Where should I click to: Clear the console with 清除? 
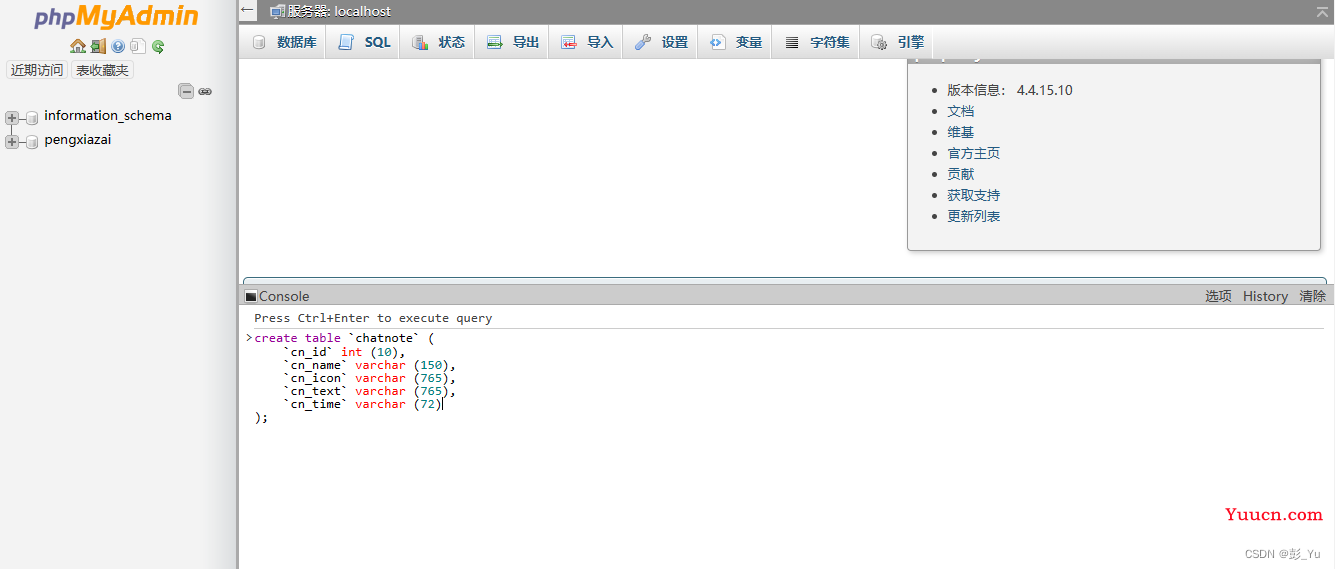point(1313,296)
